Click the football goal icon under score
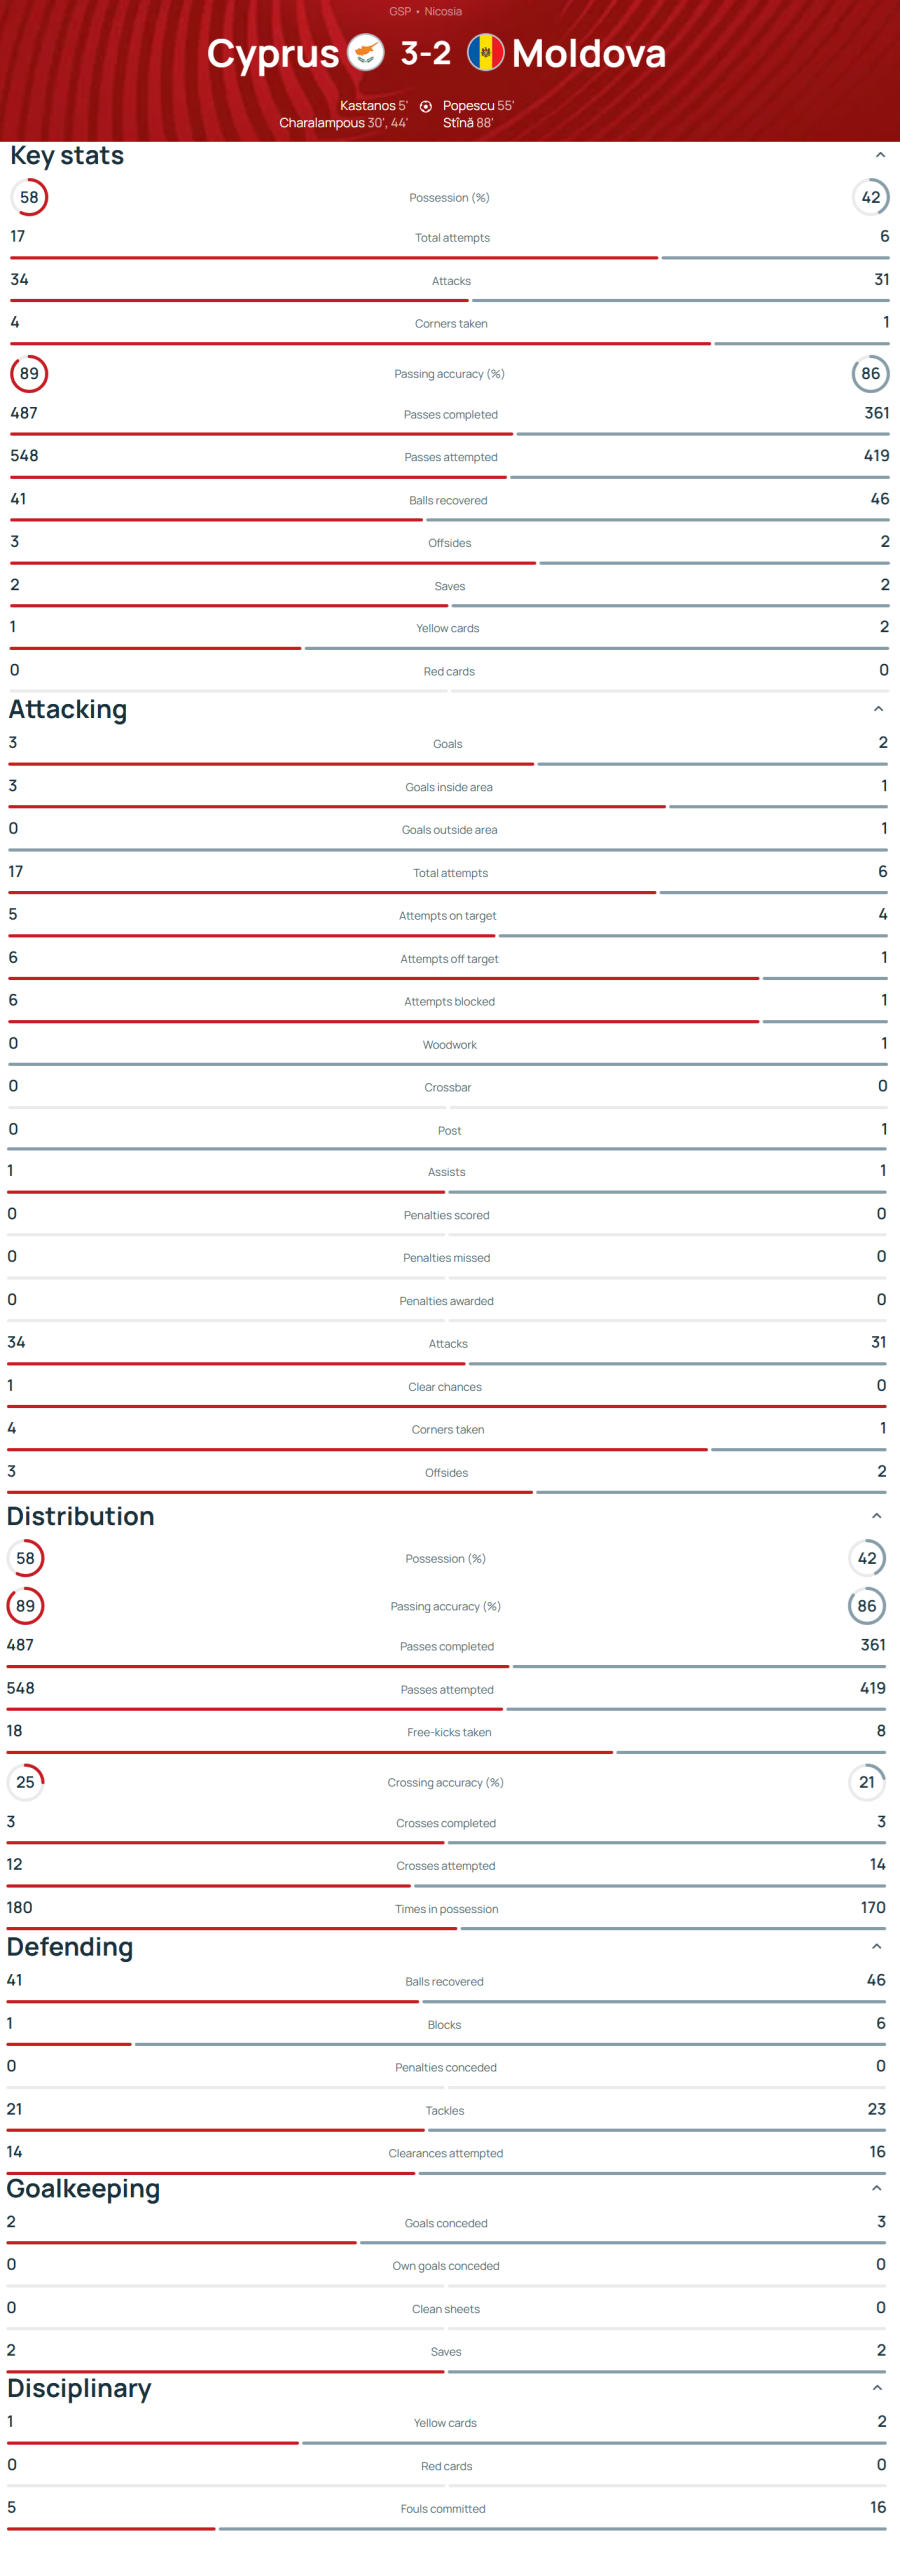 coord(426,107)
